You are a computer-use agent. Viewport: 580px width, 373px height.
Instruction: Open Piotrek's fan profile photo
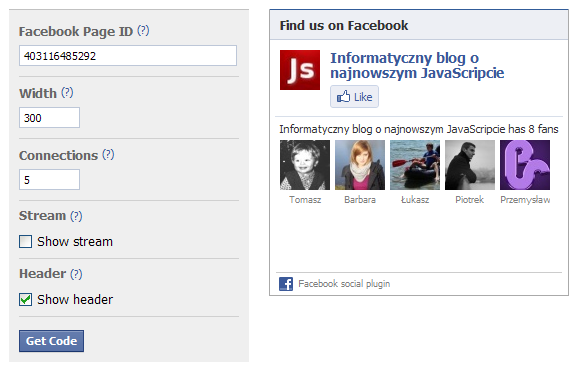coord(470,165)
